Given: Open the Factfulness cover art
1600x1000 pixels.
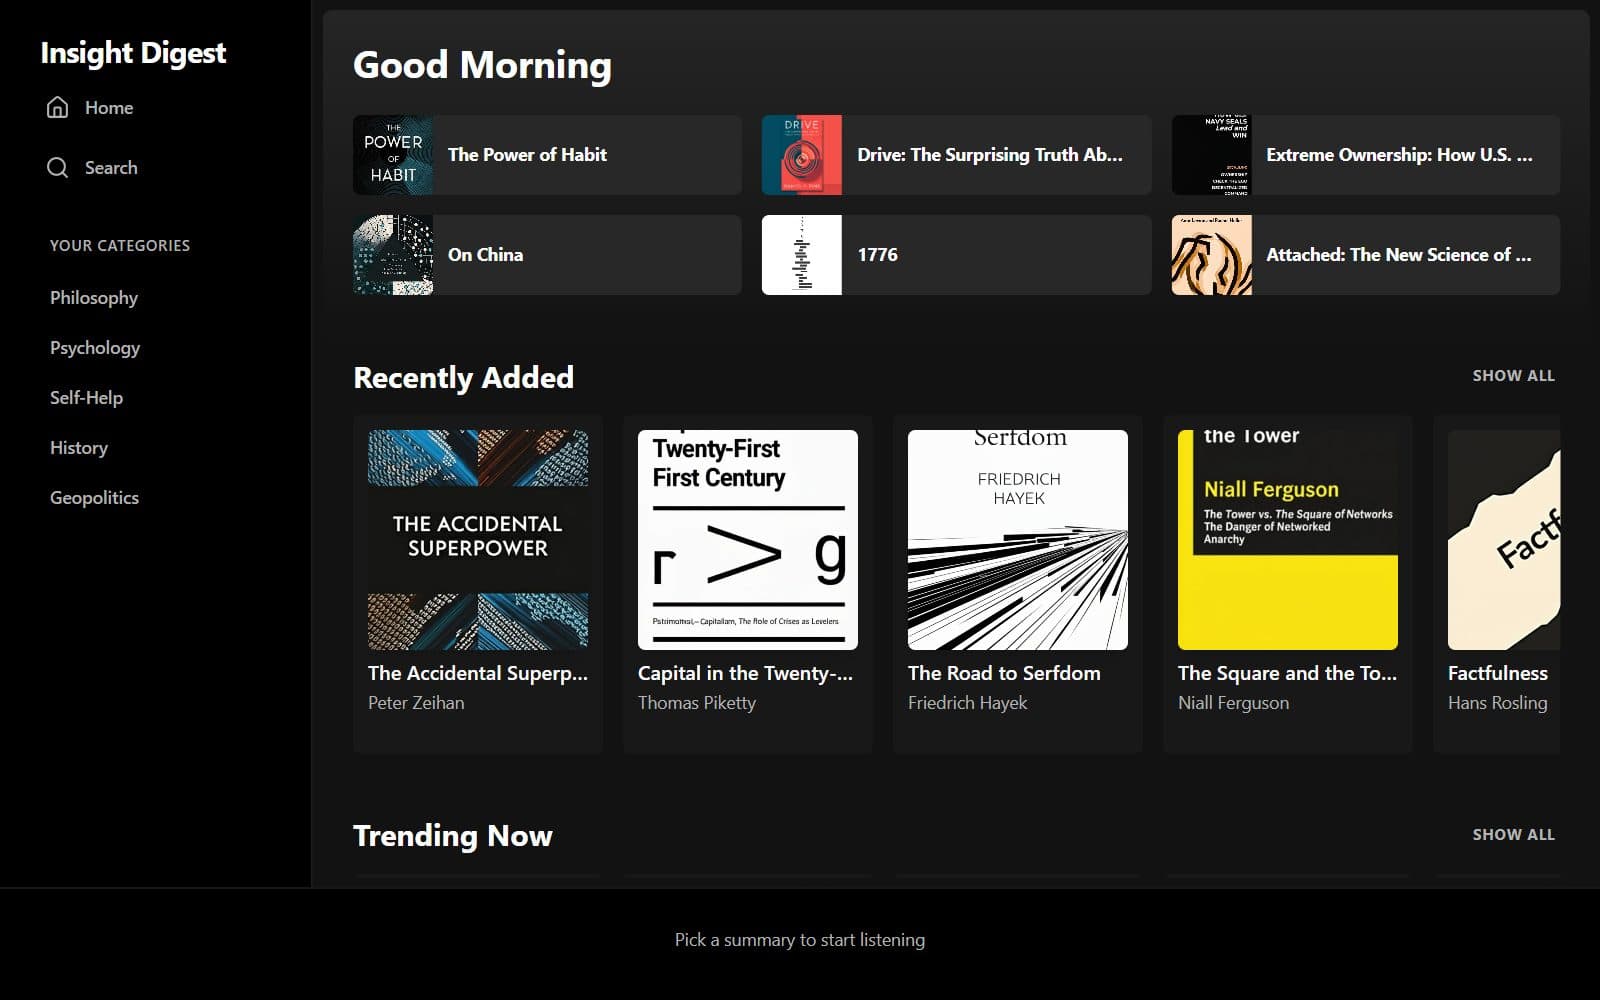Looking at the screenshot, I should pyautogui.click(x=1504, y=540).
